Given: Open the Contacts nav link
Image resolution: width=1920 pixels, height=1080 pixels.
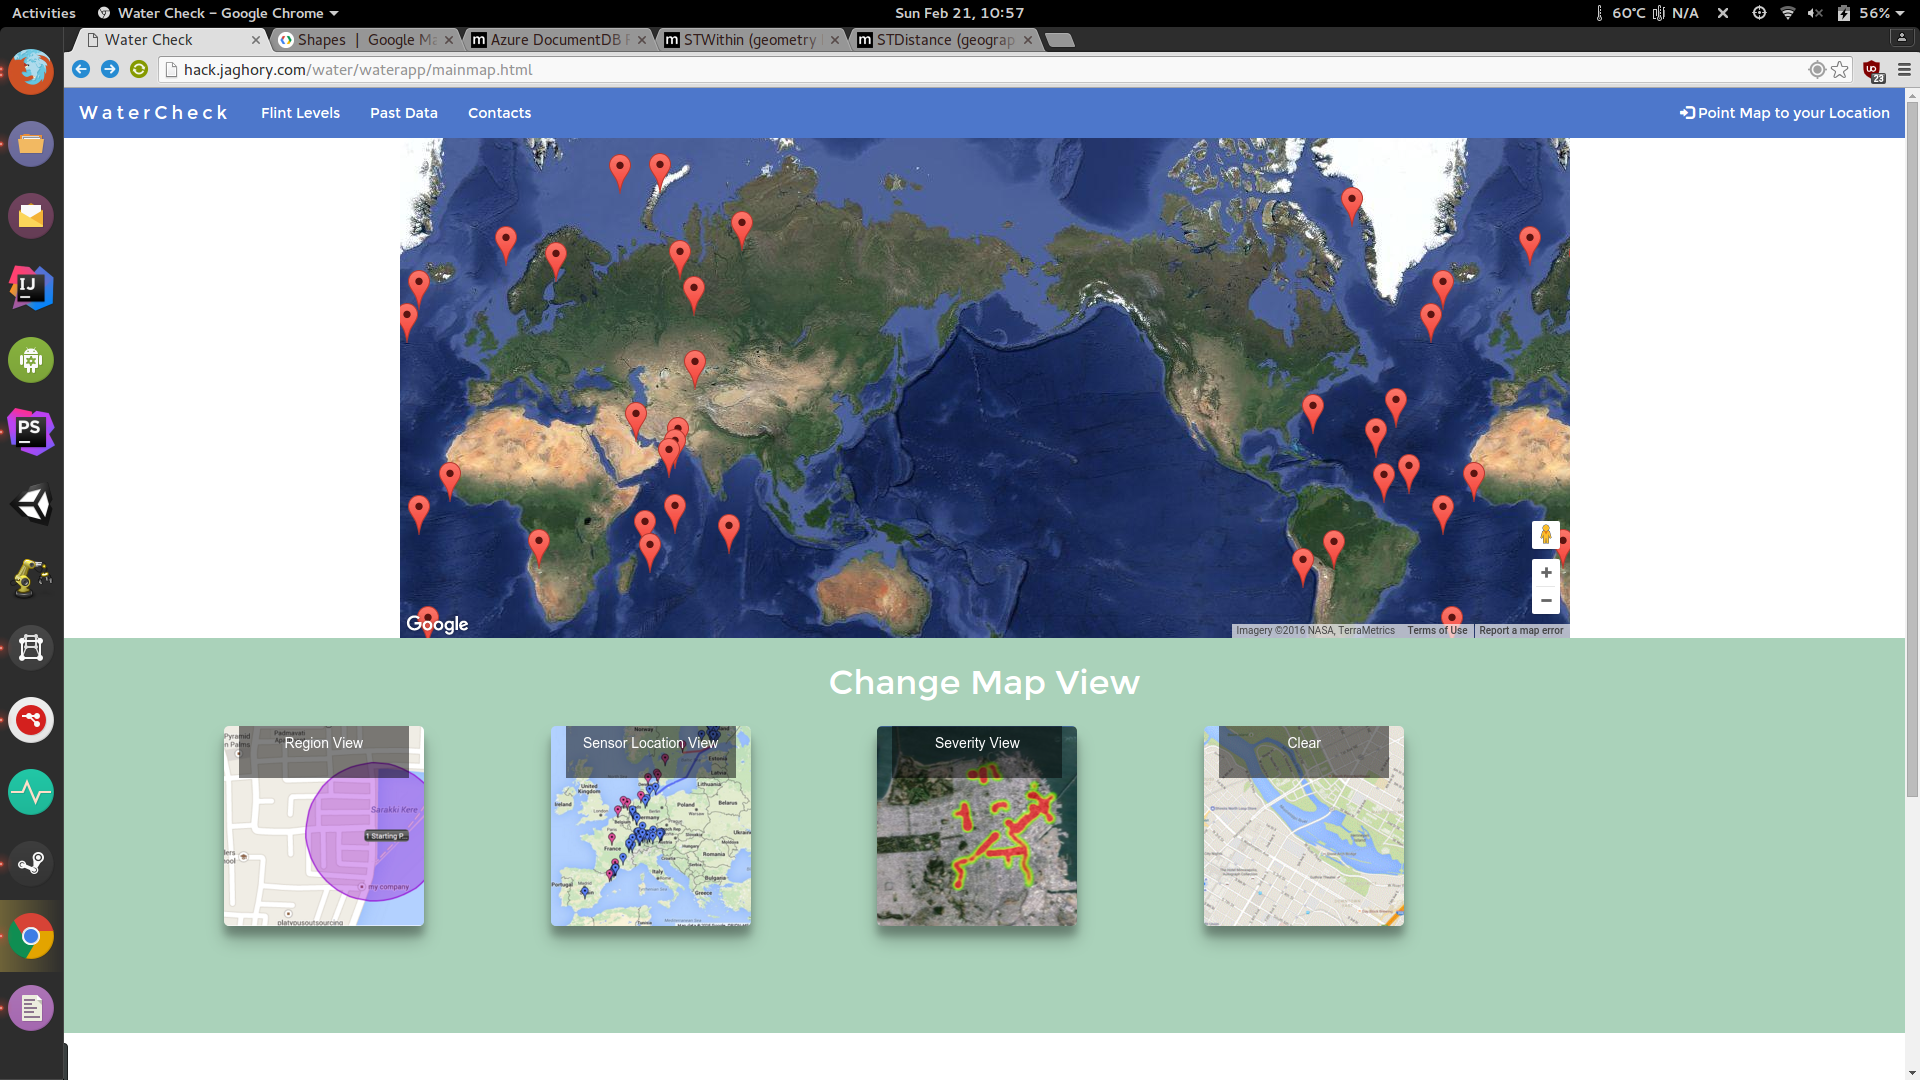Looking at the screenshot, I should [499, 113].
